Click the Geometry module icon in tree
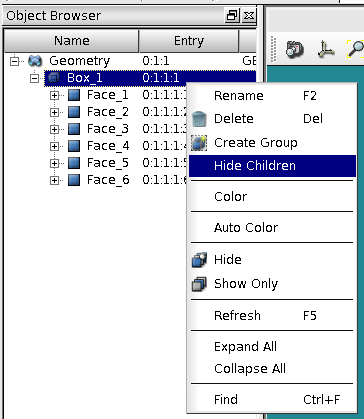The width and height of the screenshot is (364, 419). pos(35,61)
